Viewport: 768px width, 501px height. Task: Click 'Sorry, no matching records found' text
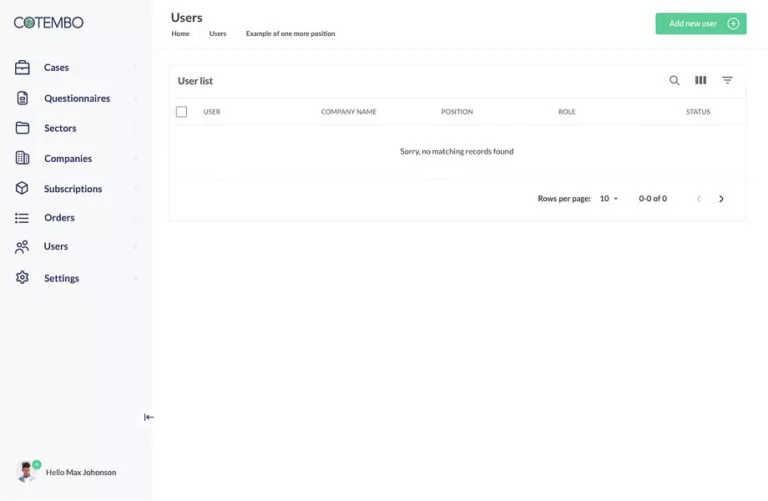457,151
